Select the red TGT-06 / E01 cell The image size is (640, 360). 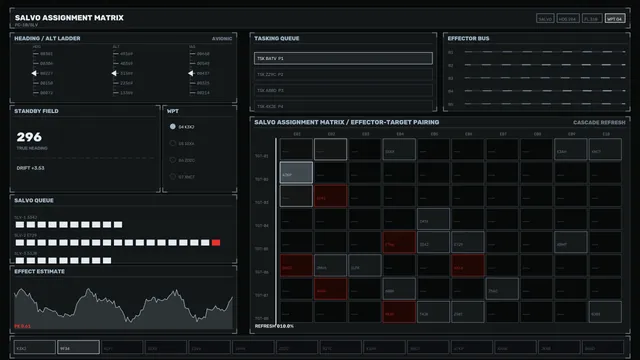tap(296, 265)
